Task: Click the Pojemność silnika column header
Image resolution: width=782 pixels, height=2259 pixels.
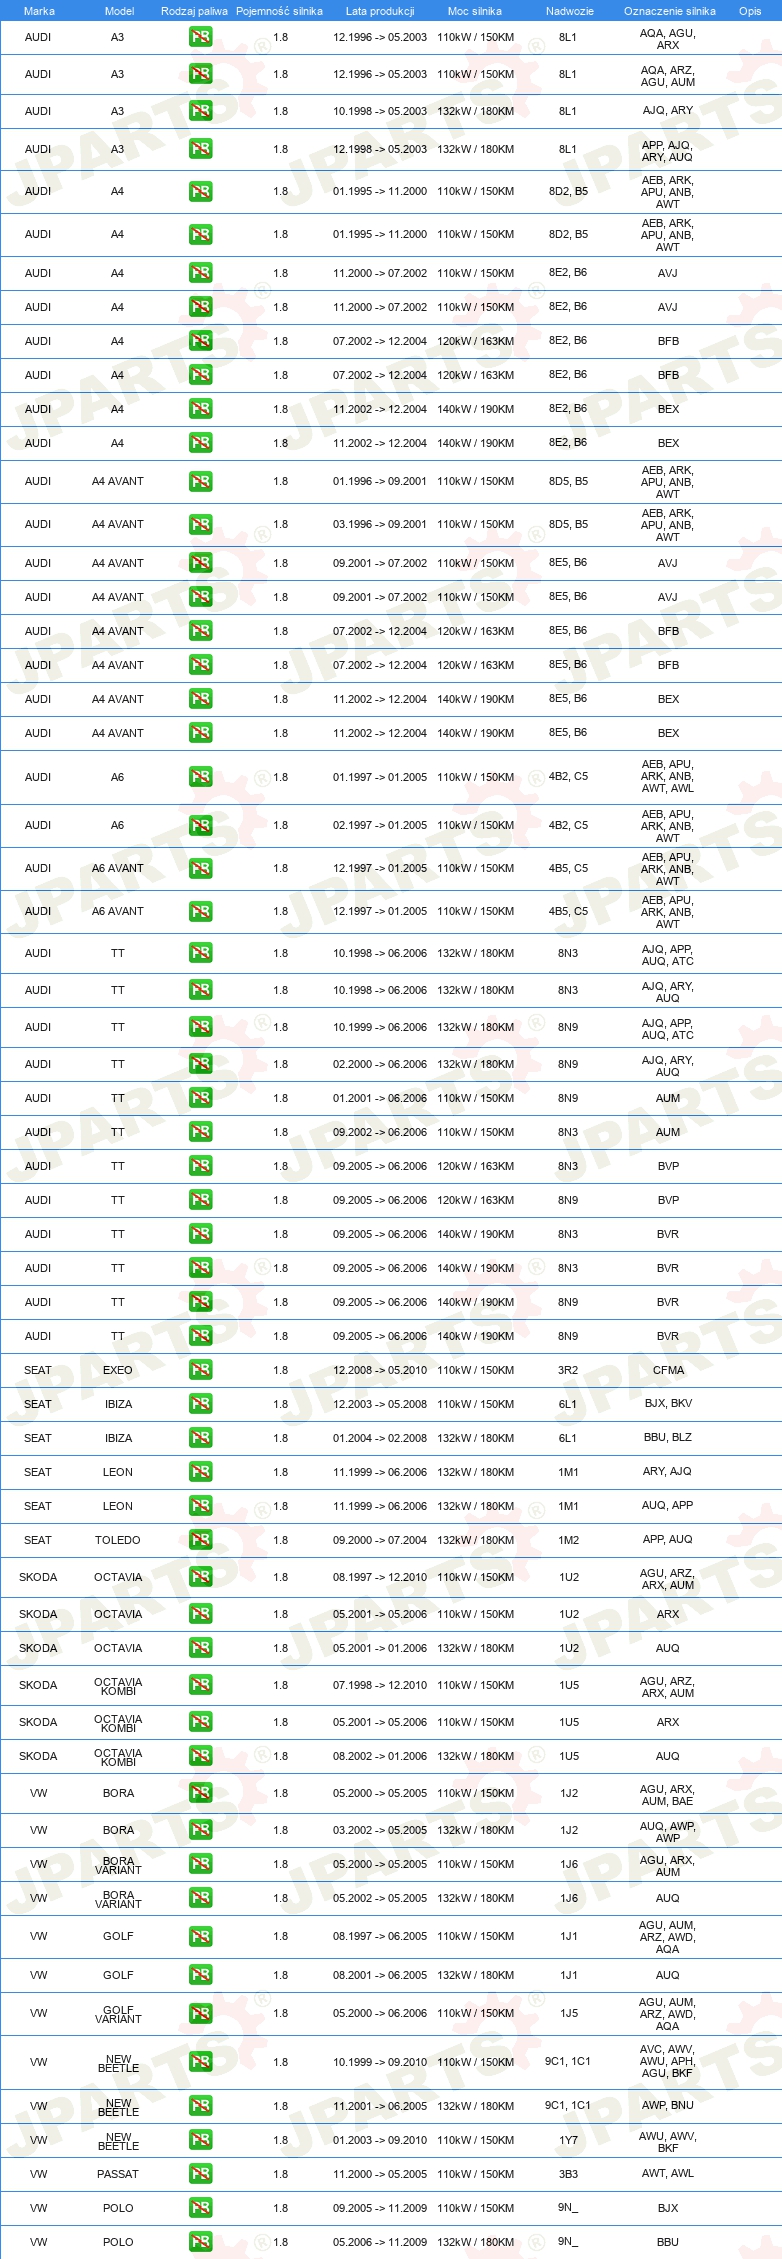Action: click(x=279, y=11)
